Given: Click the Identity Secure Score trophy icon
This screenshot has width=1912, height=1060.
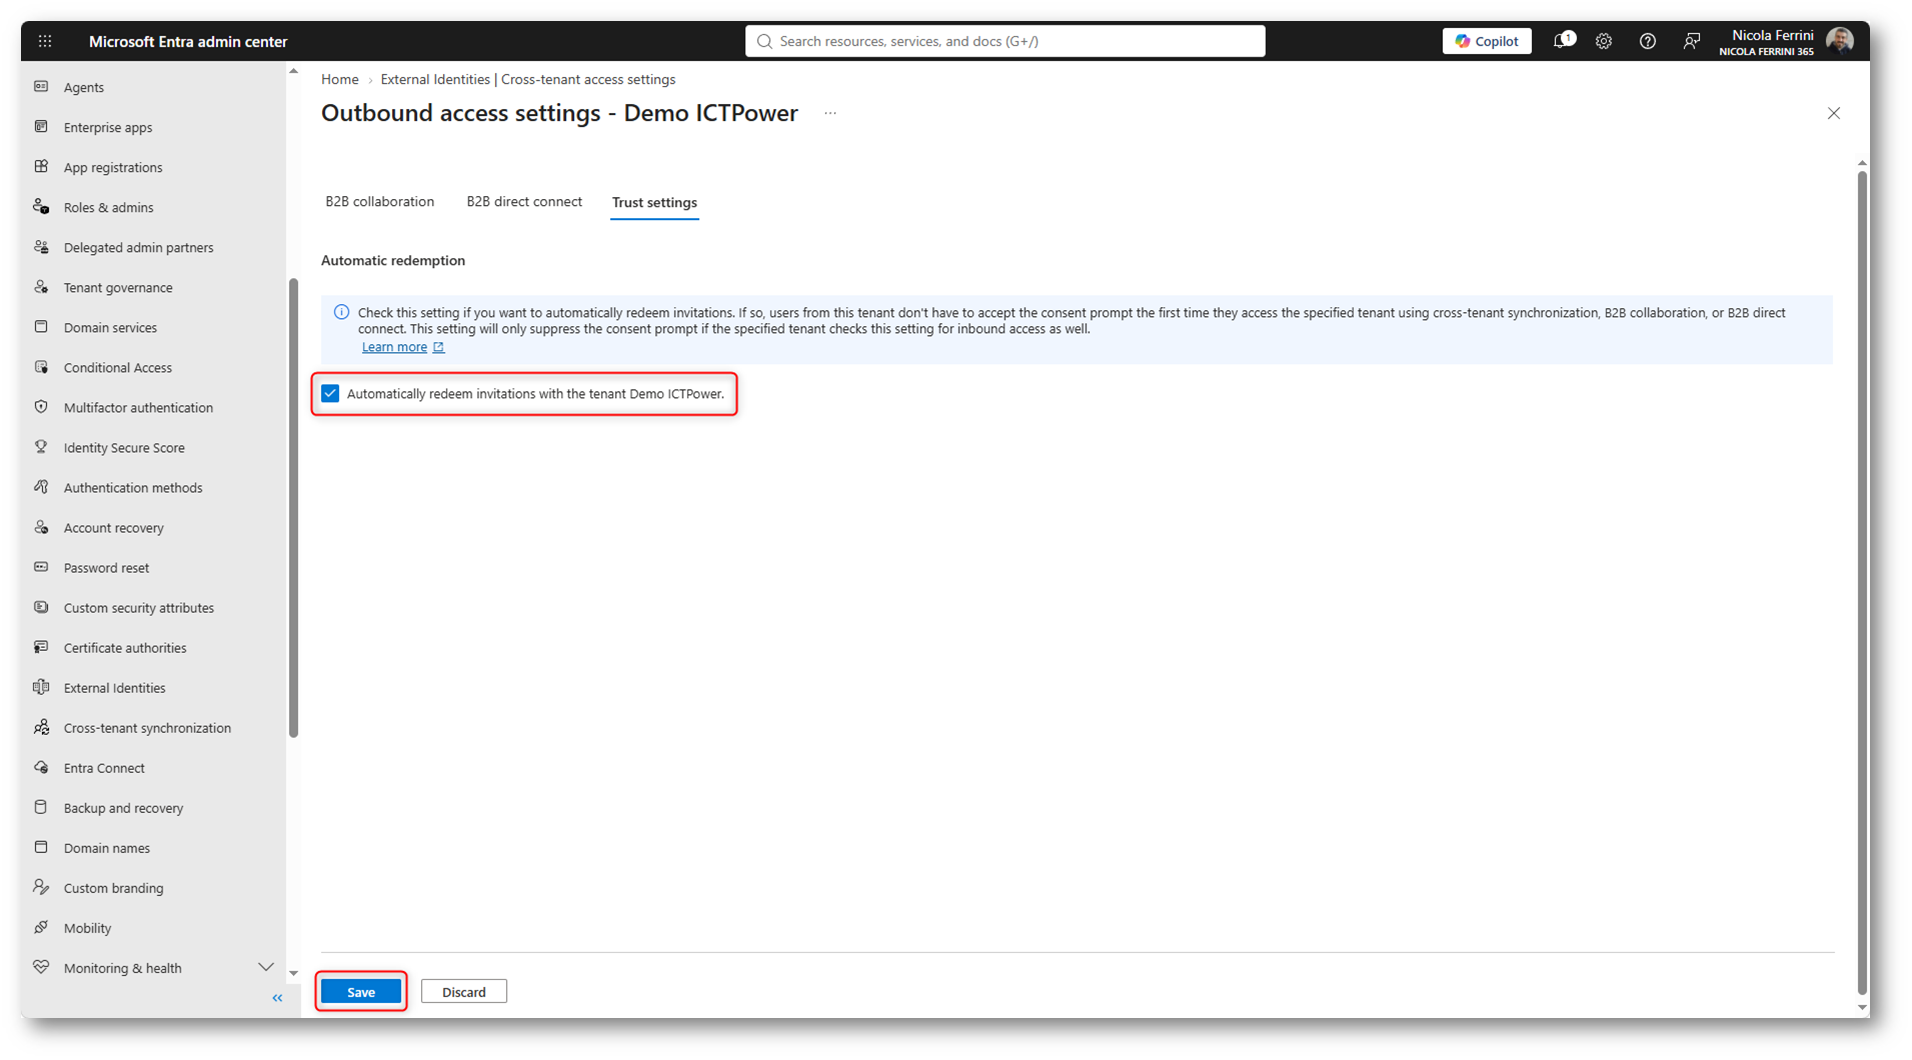Looking at the screenshot, I should [x=41, y=447].
